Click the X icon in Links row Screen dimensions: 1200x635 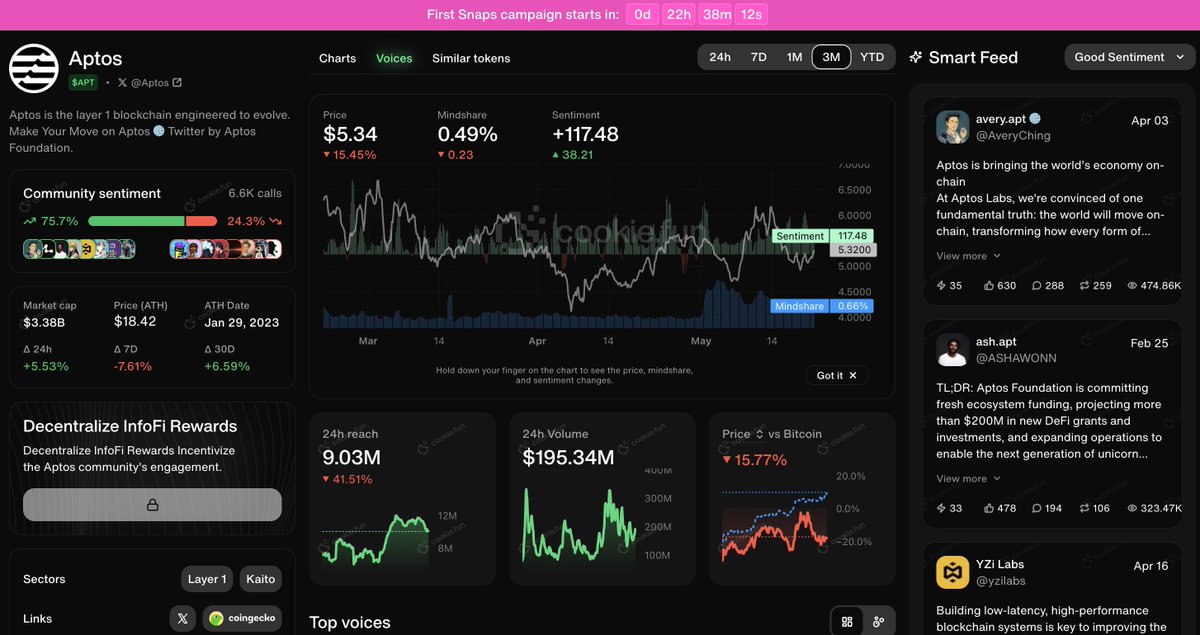point(183,619)
